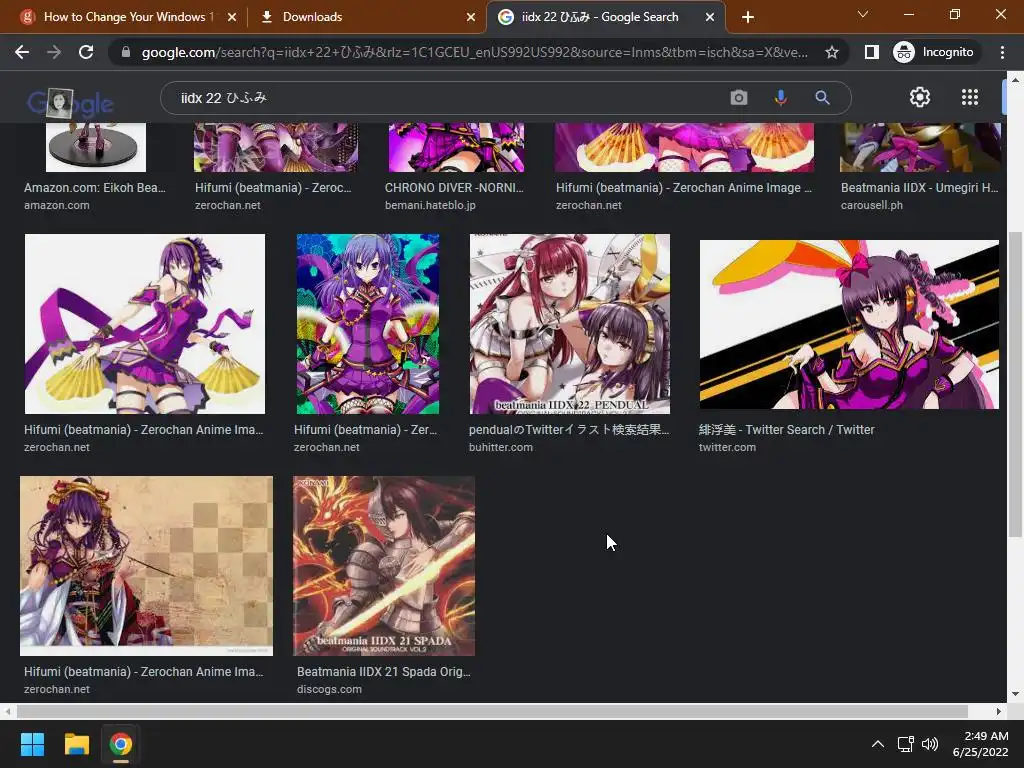Click the Chrome taskbar icon
Screen dimensions: 1024x768
[120, 744]
